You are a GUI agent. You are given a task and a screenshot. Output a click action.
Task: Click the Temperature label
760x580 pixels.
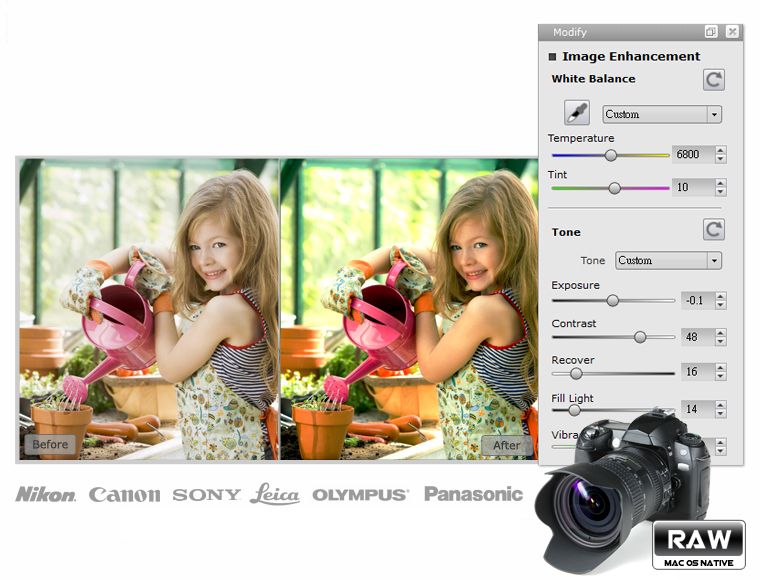[581, 138]
